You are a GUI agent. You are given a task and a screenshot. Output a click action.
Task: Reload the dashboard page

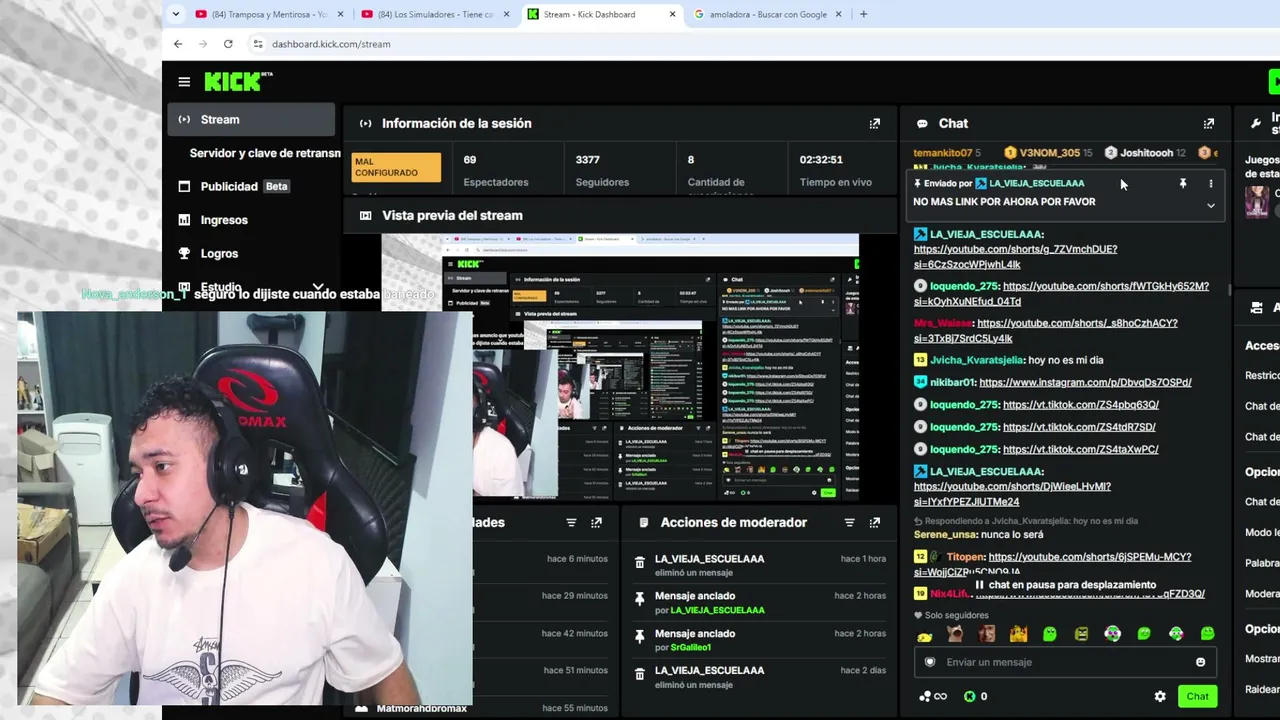point(228,44)
